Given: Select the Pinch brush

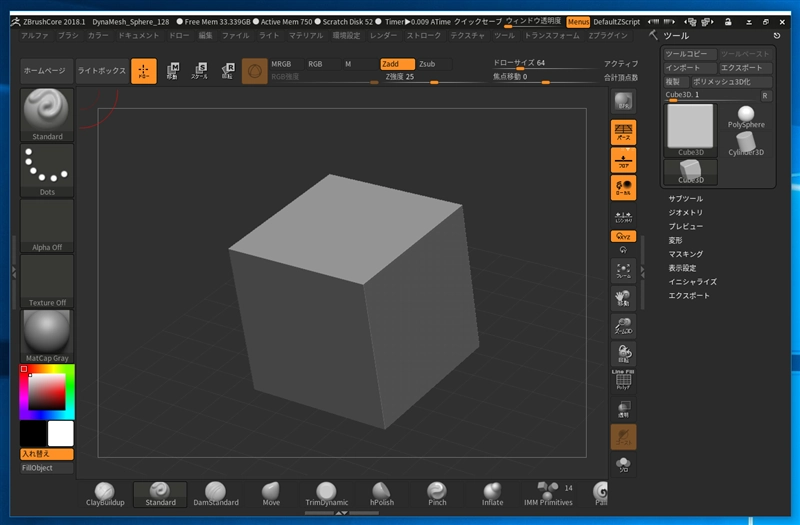Looking at the screenshot, I should pyautogui.click(x=437, y=494).
